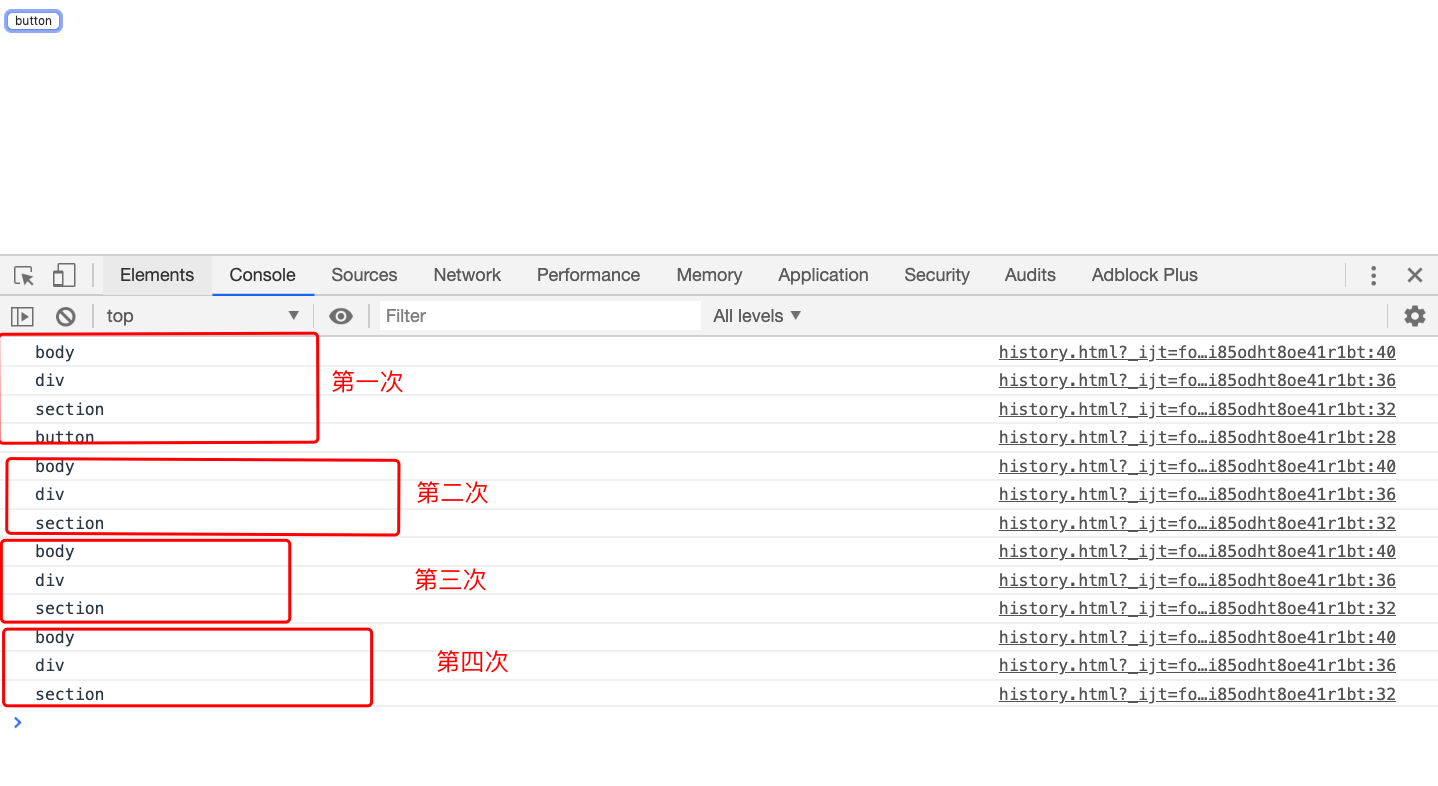Open the Memory tab
The image size is (1438, 786).
point(709,275)
